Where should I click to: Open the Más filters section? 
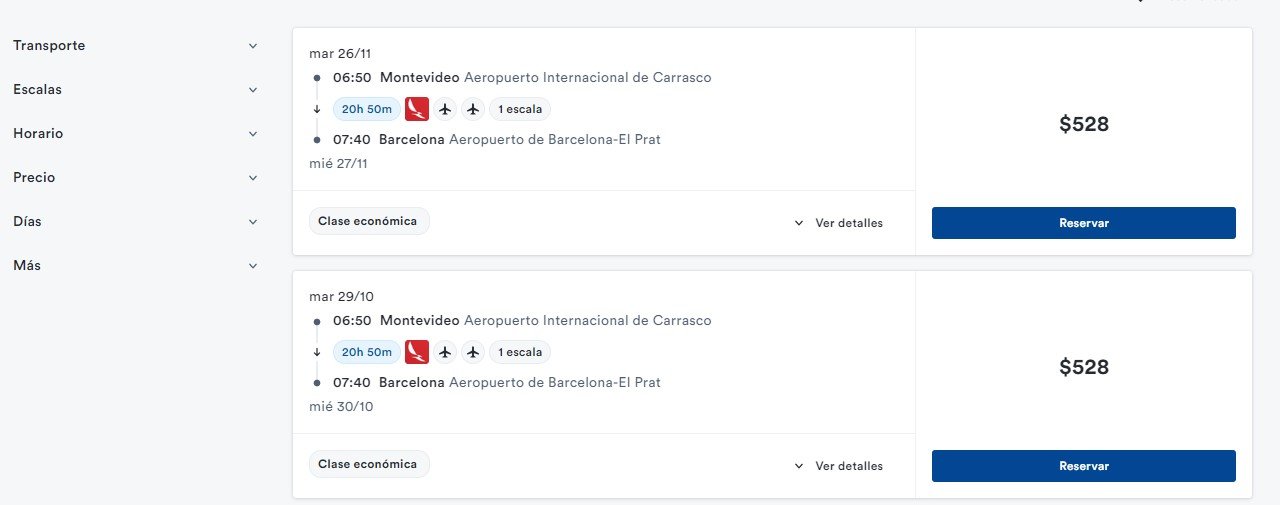coord(253,266)
